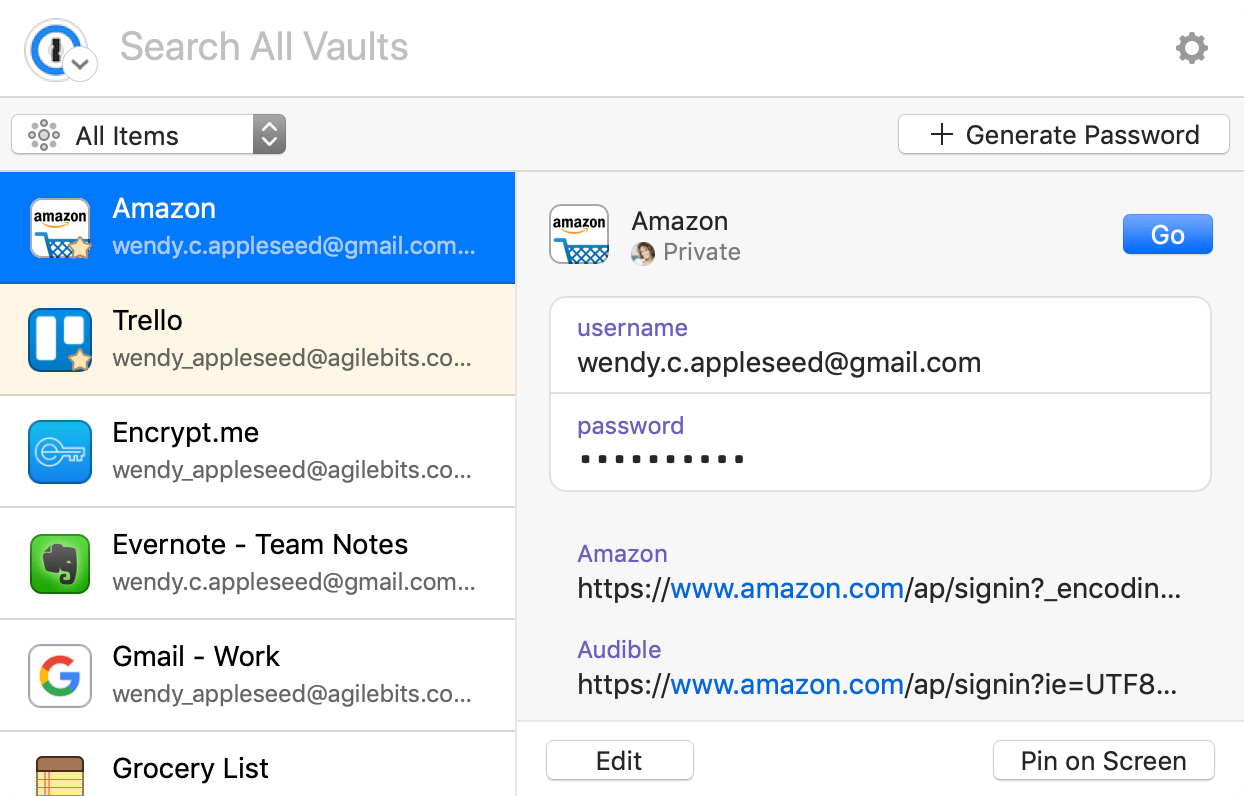The width and height of the screenshot is (1244, 796).
Task: Open the vault chevron beside the logo
Action: coord(81,65)
